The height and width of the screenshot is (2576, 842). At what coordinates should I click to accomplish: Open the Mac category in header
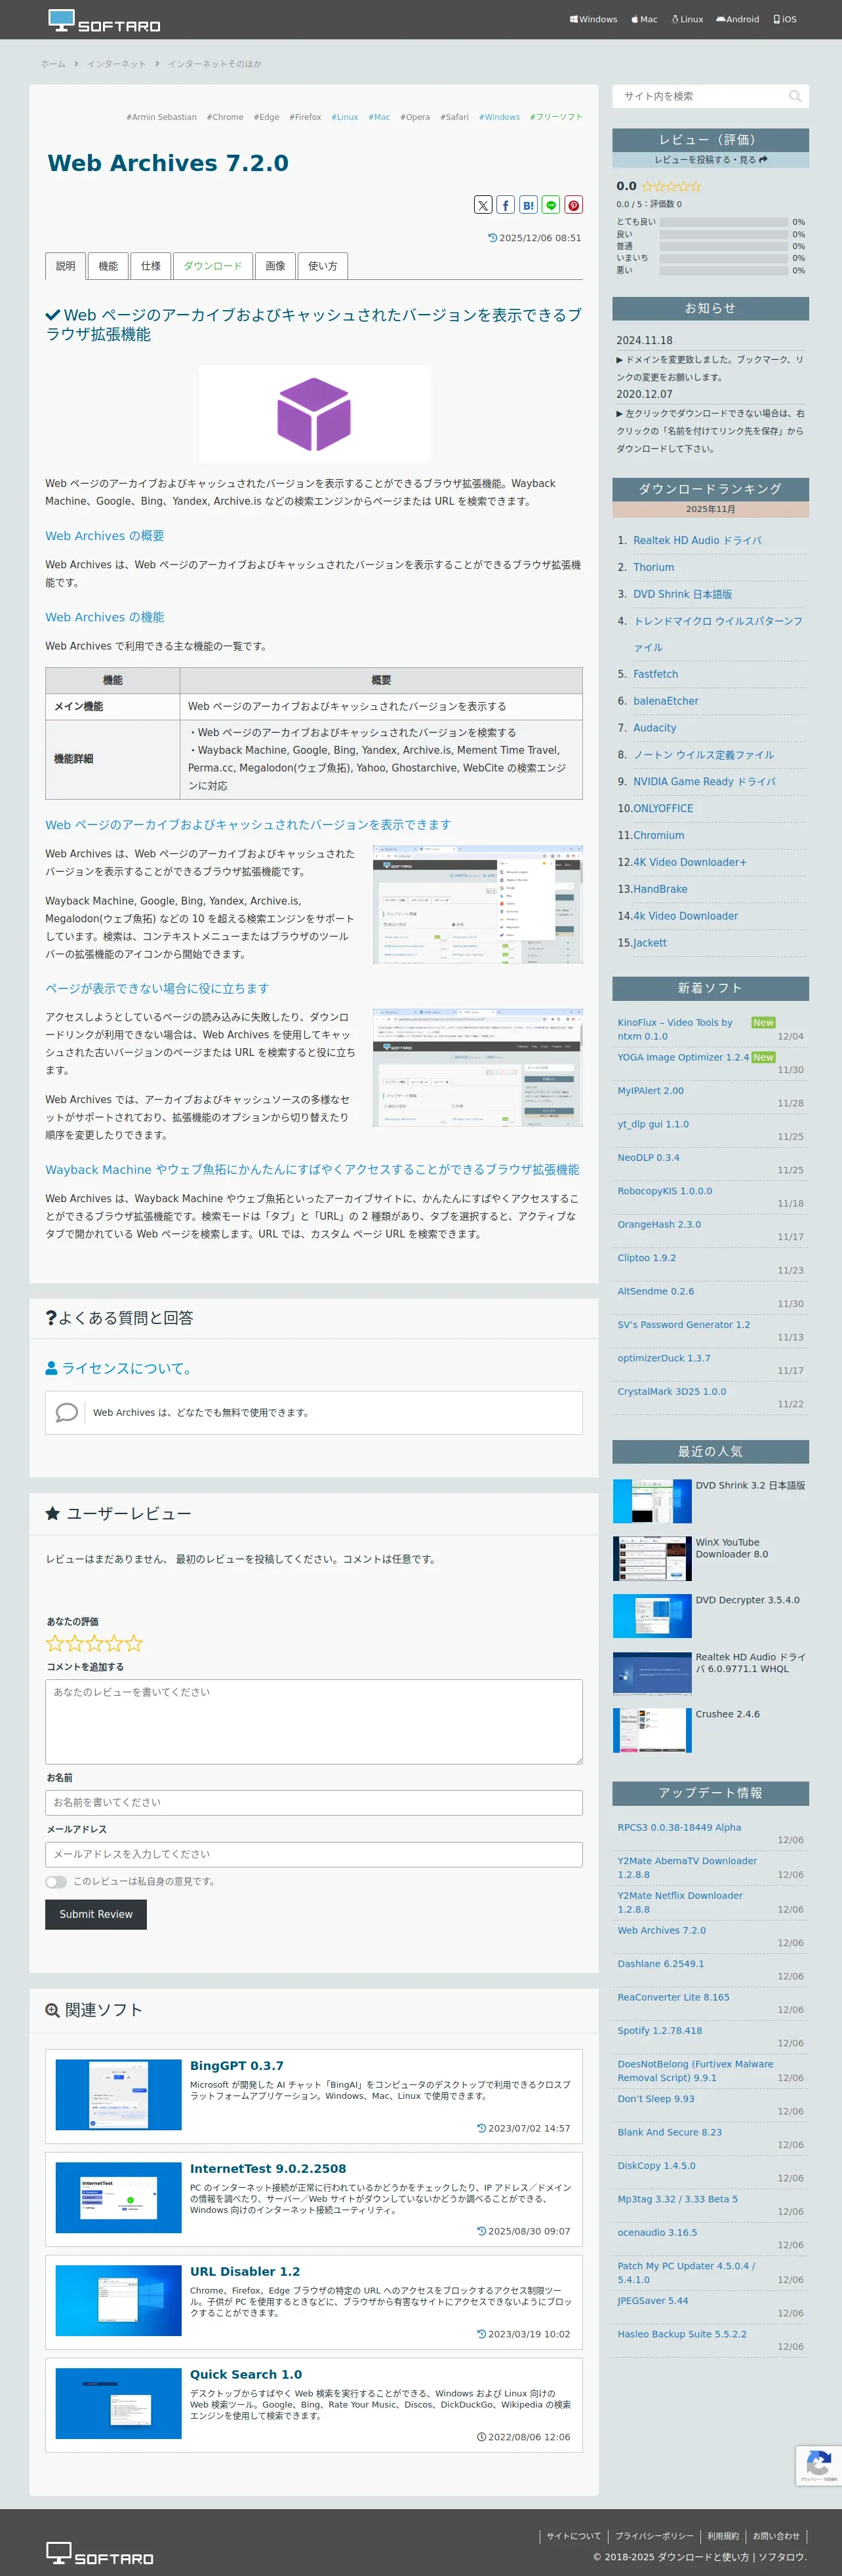click(644, 19)
